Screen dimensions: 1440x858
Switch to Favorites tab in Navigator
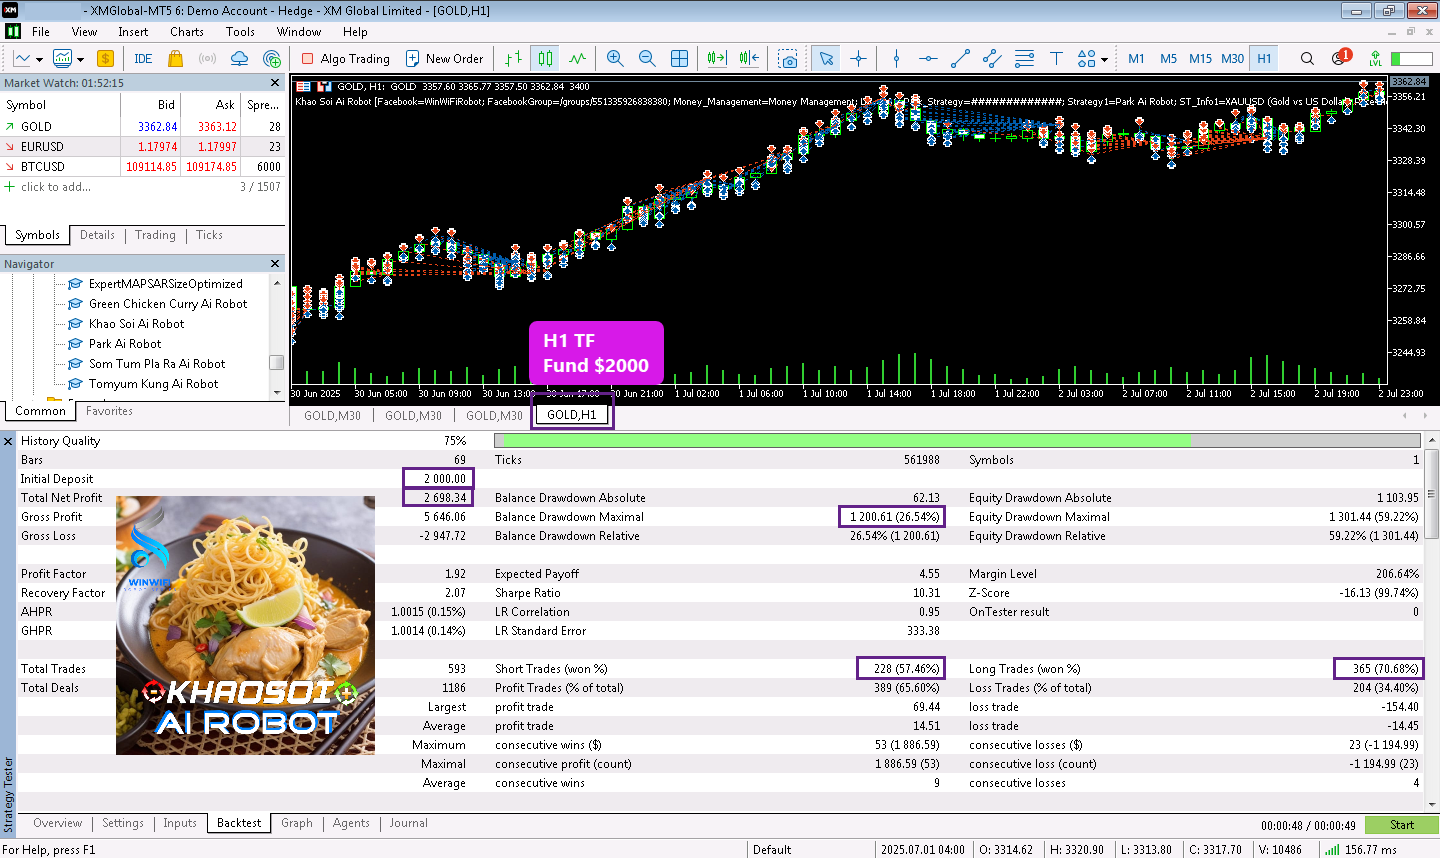tap(109, 411)
